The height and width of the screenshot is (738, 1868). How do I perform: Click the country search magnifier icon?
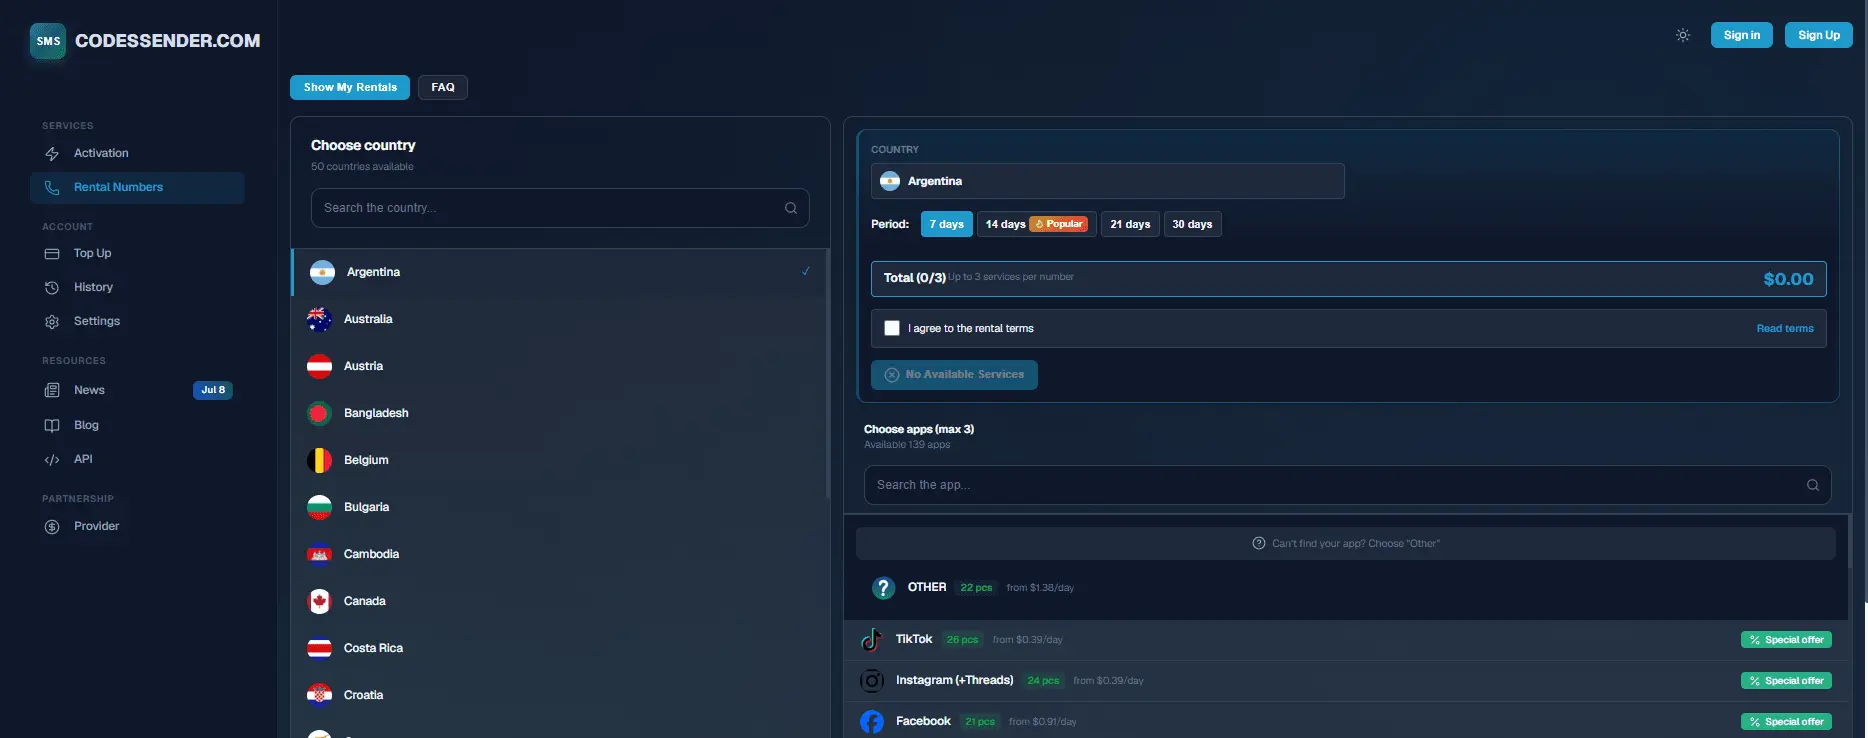[791, 208]
